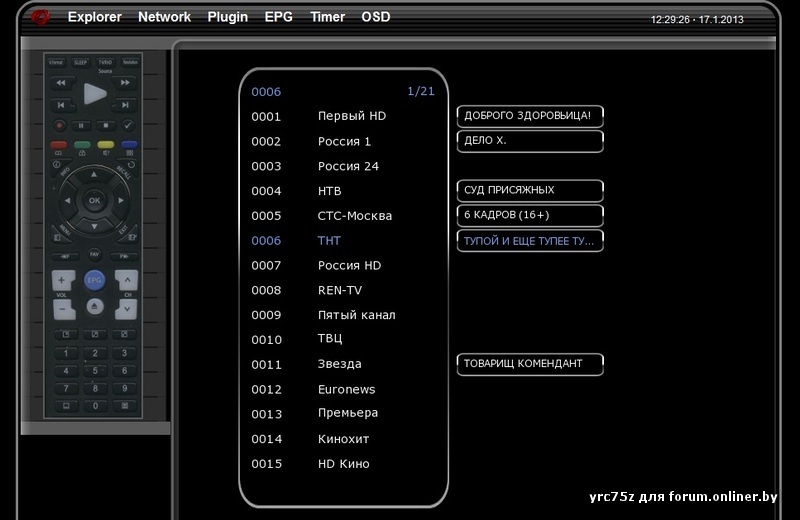Click the down arrow on the remote's d-pad
Image resolution: width=800 pixels, height=520 pixels.
tap(94, 226)
